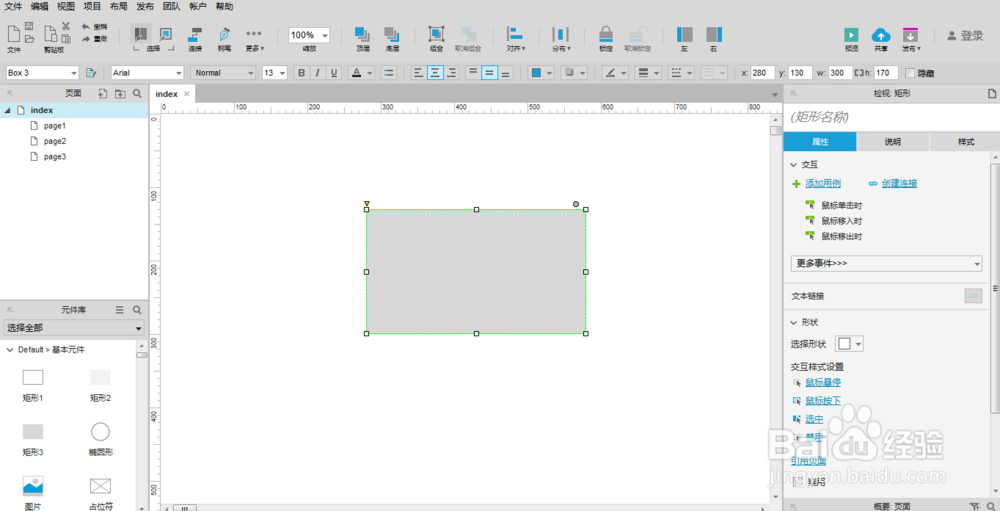Screen dimensions: 1000x511
Task: Click the widget style paint icon
Action: coord(91,73)
